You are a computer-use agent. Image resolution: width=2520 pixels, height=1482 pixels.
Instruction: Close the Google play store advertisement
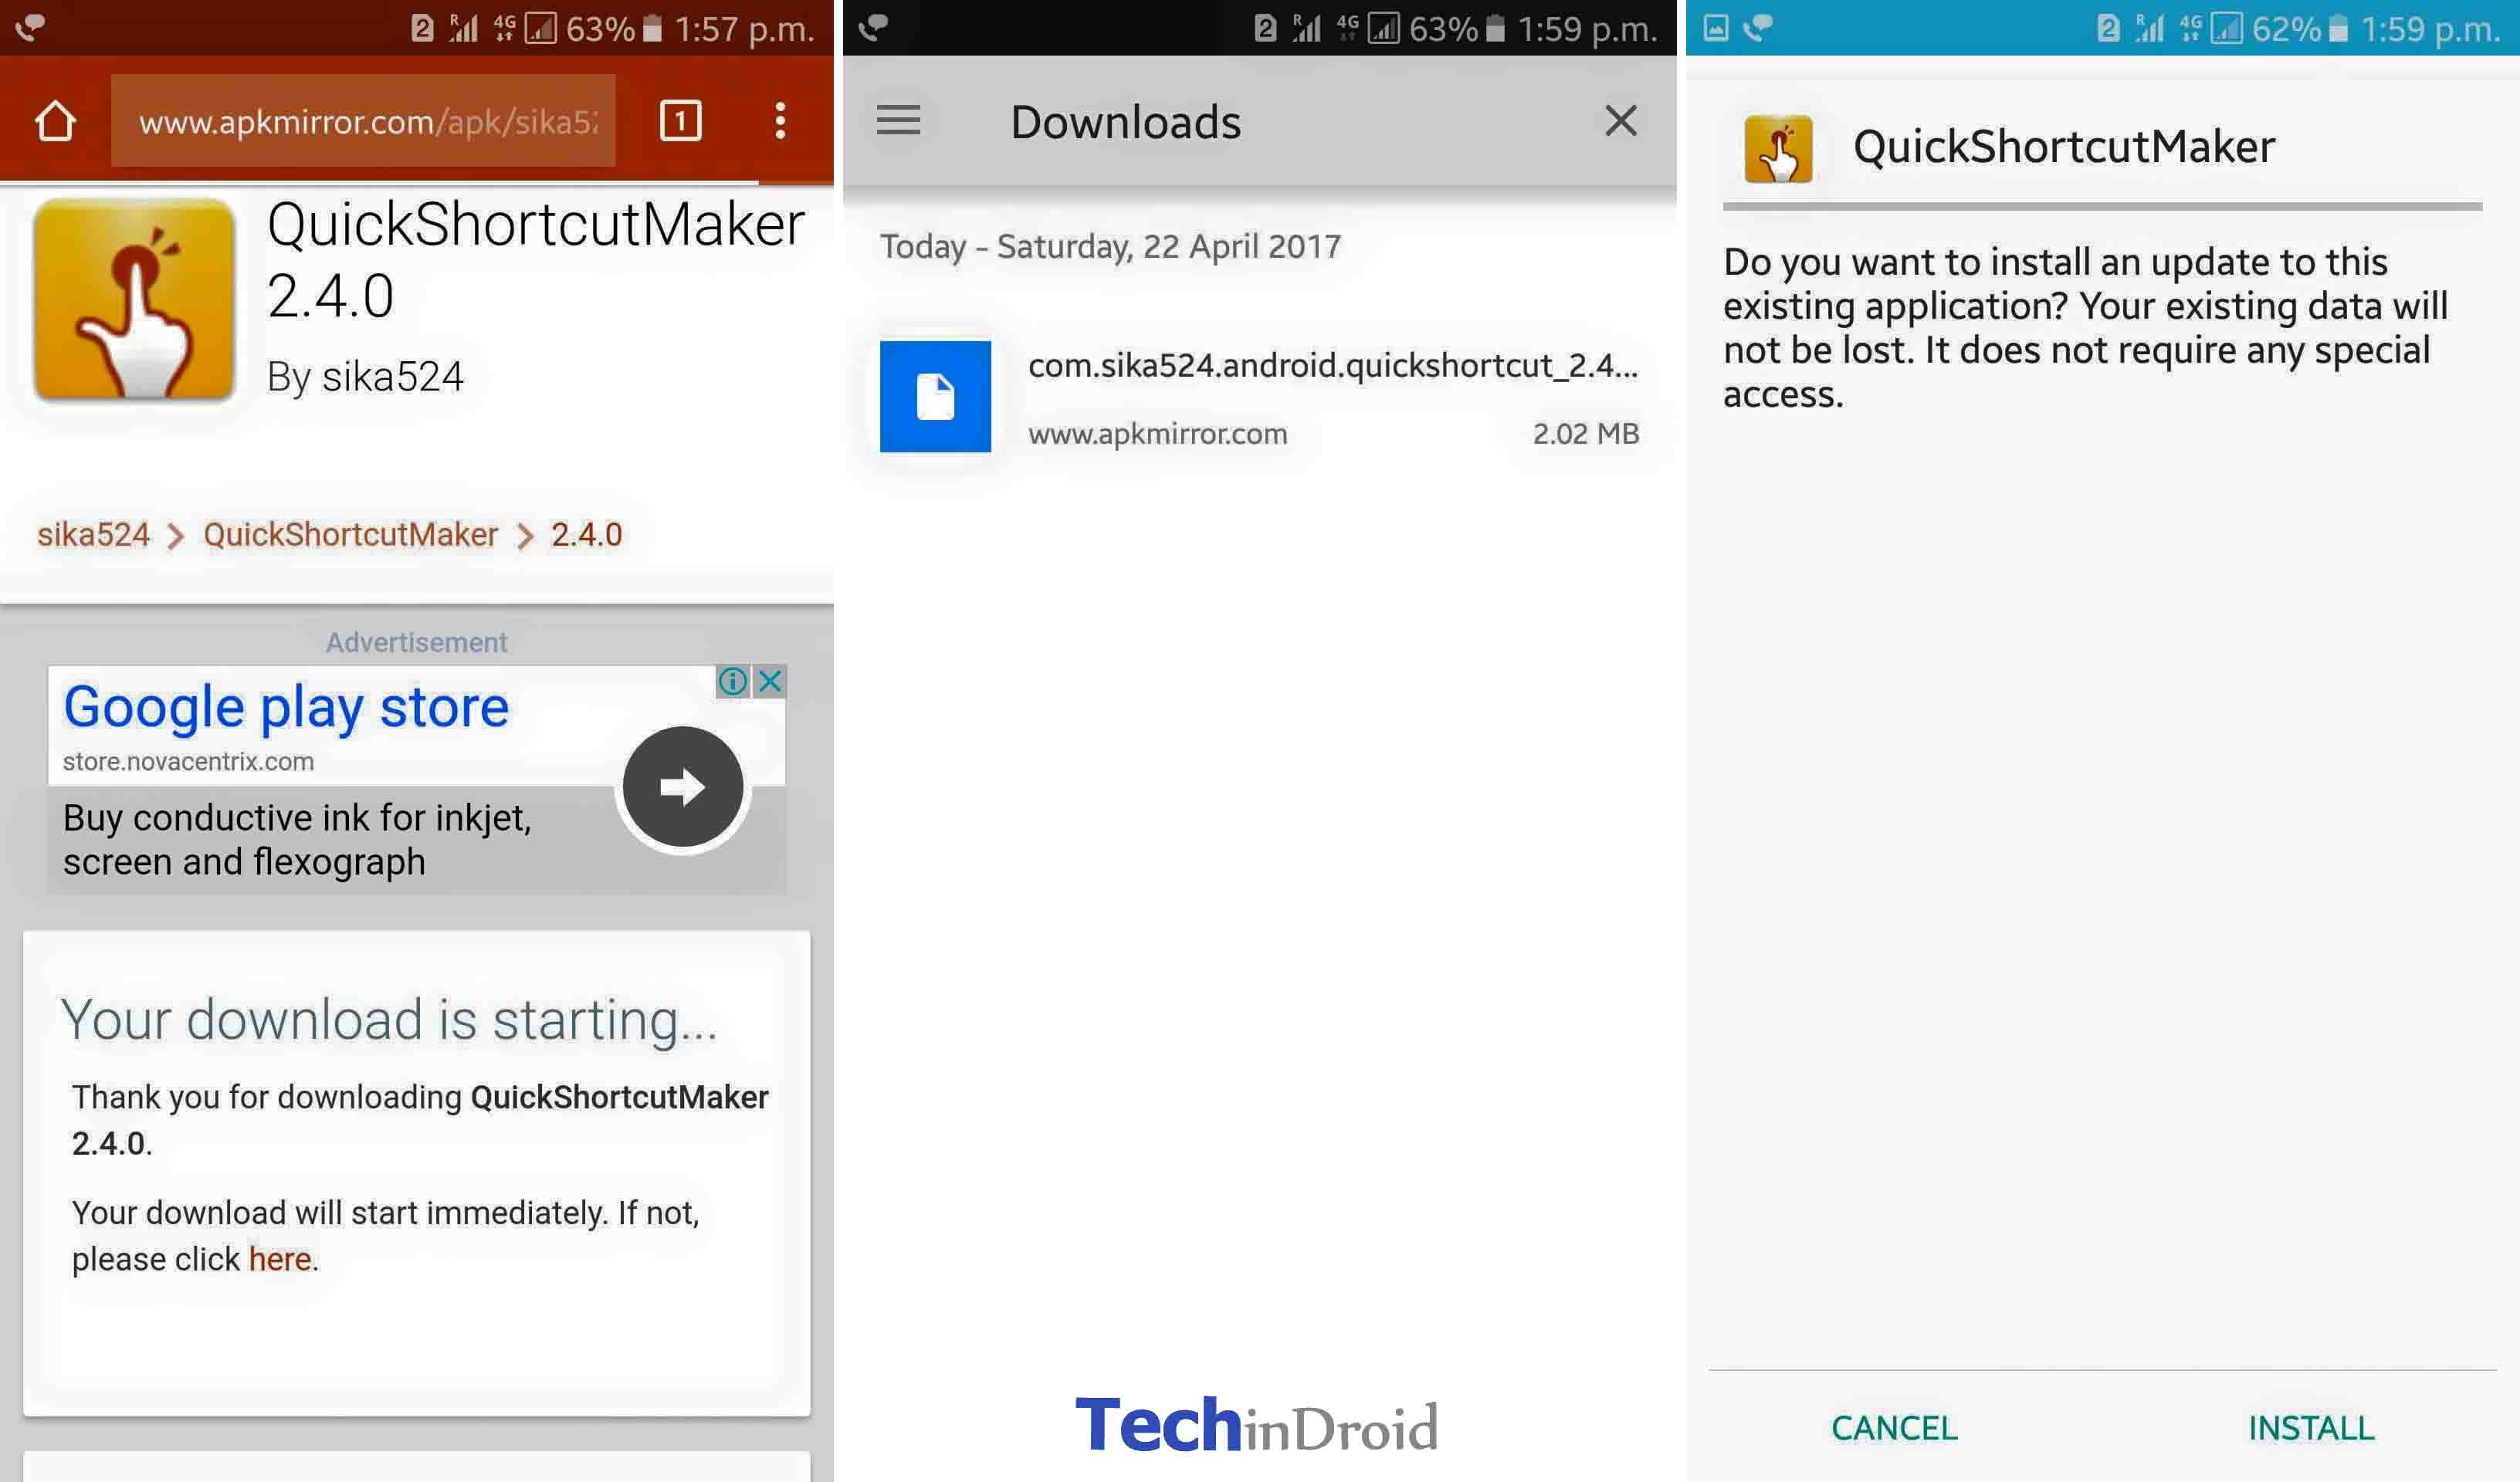point(770,681)
